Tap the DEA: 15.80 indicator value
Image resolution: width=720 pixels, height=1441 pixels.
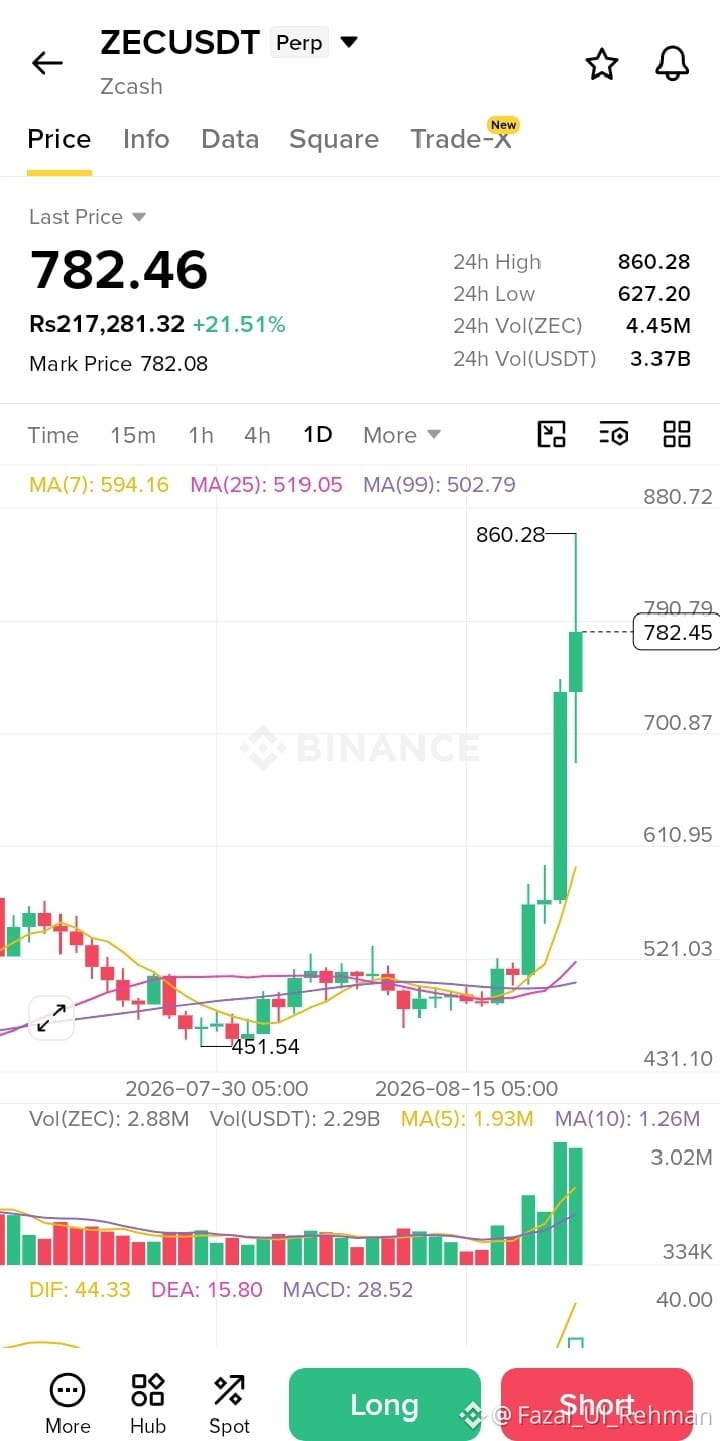coord(207,1290)
